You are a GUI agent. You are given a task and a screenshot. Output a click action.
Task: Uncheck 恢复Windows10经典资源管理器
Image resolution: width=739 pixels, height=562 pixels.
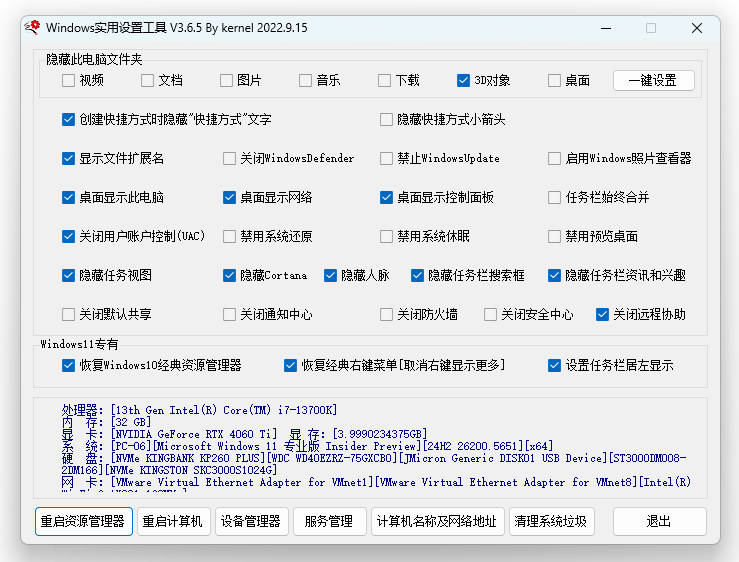[x=68, y=365]
